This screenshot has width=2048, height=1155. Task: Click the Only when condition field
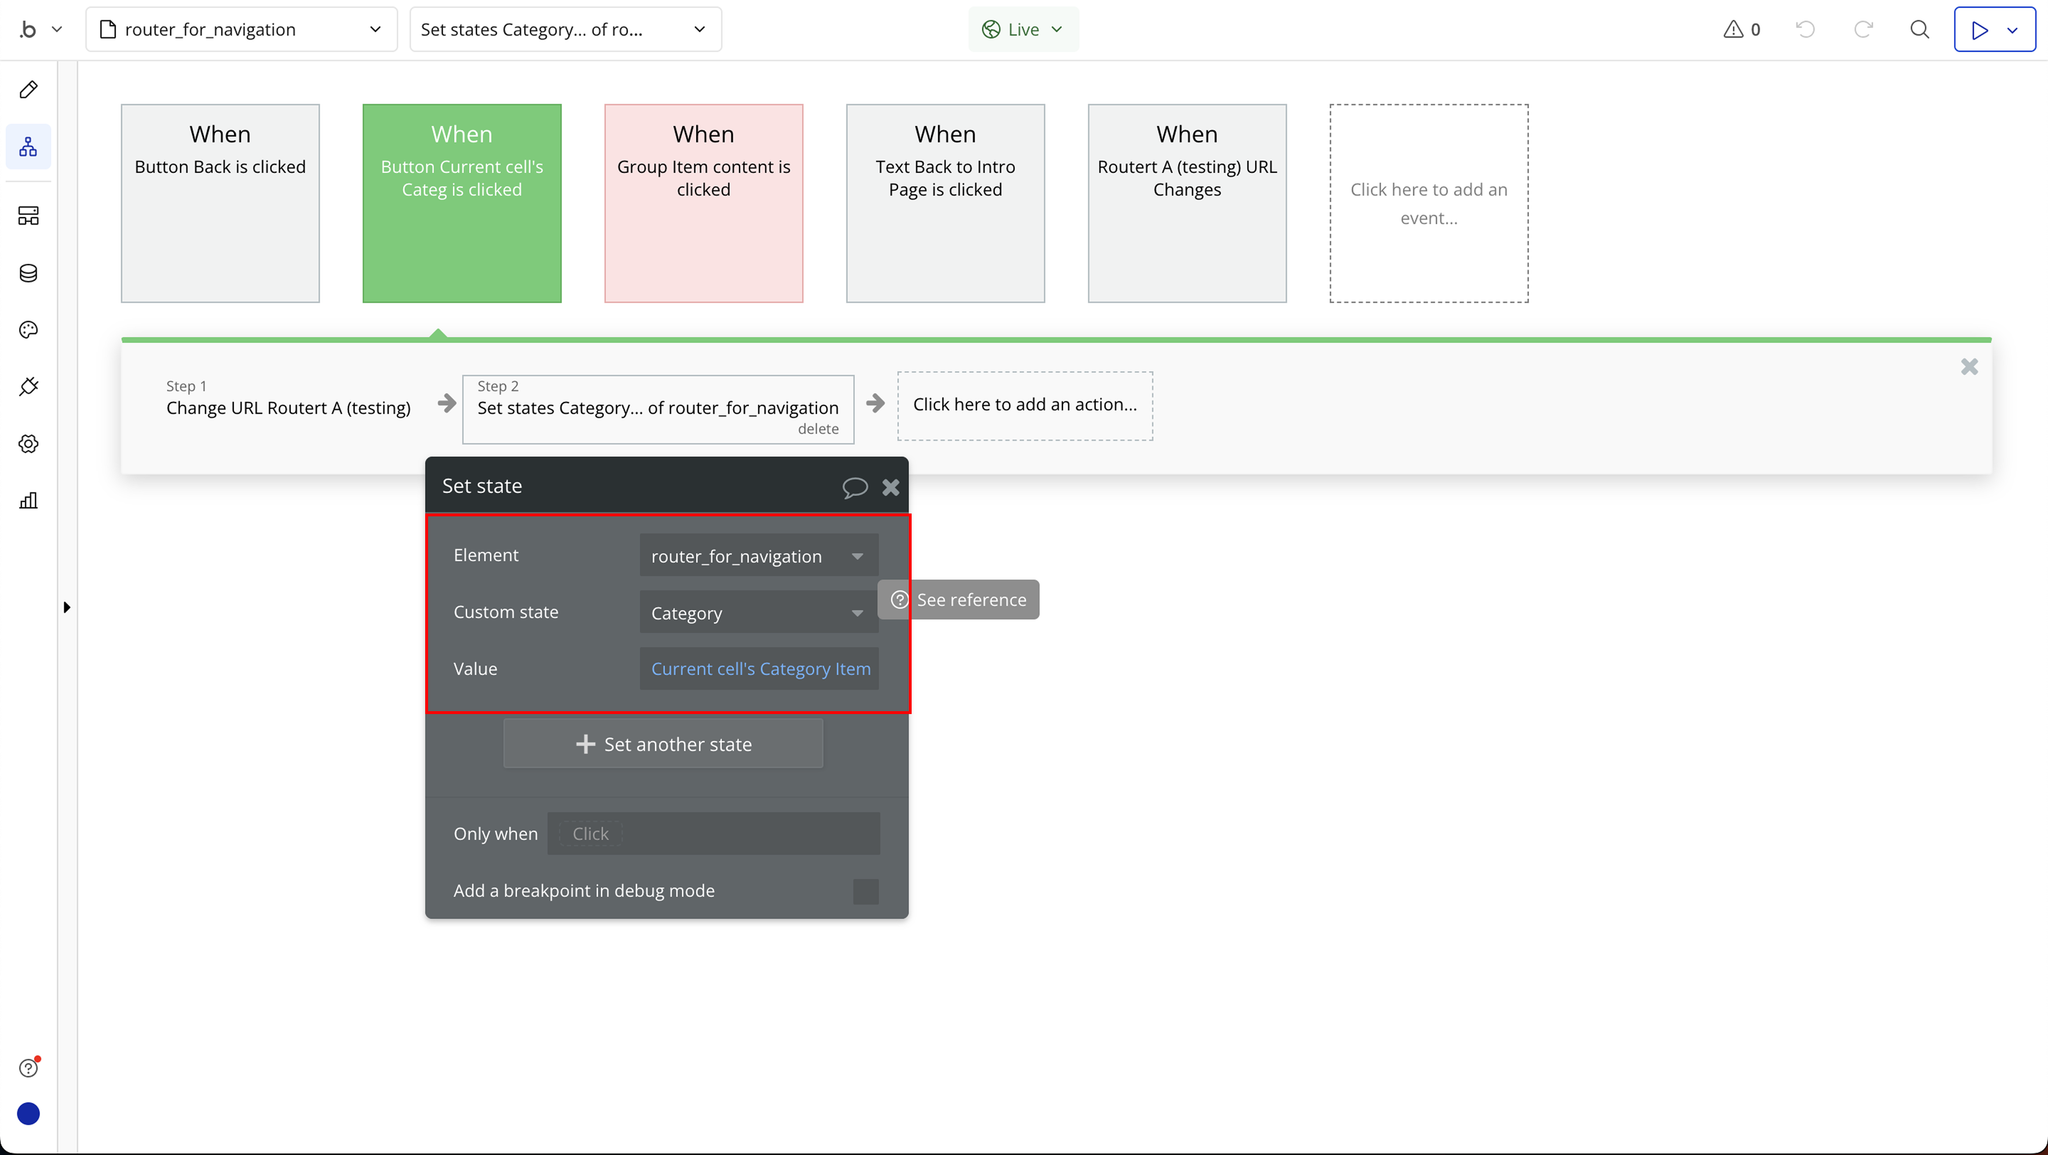pos(713,834)
